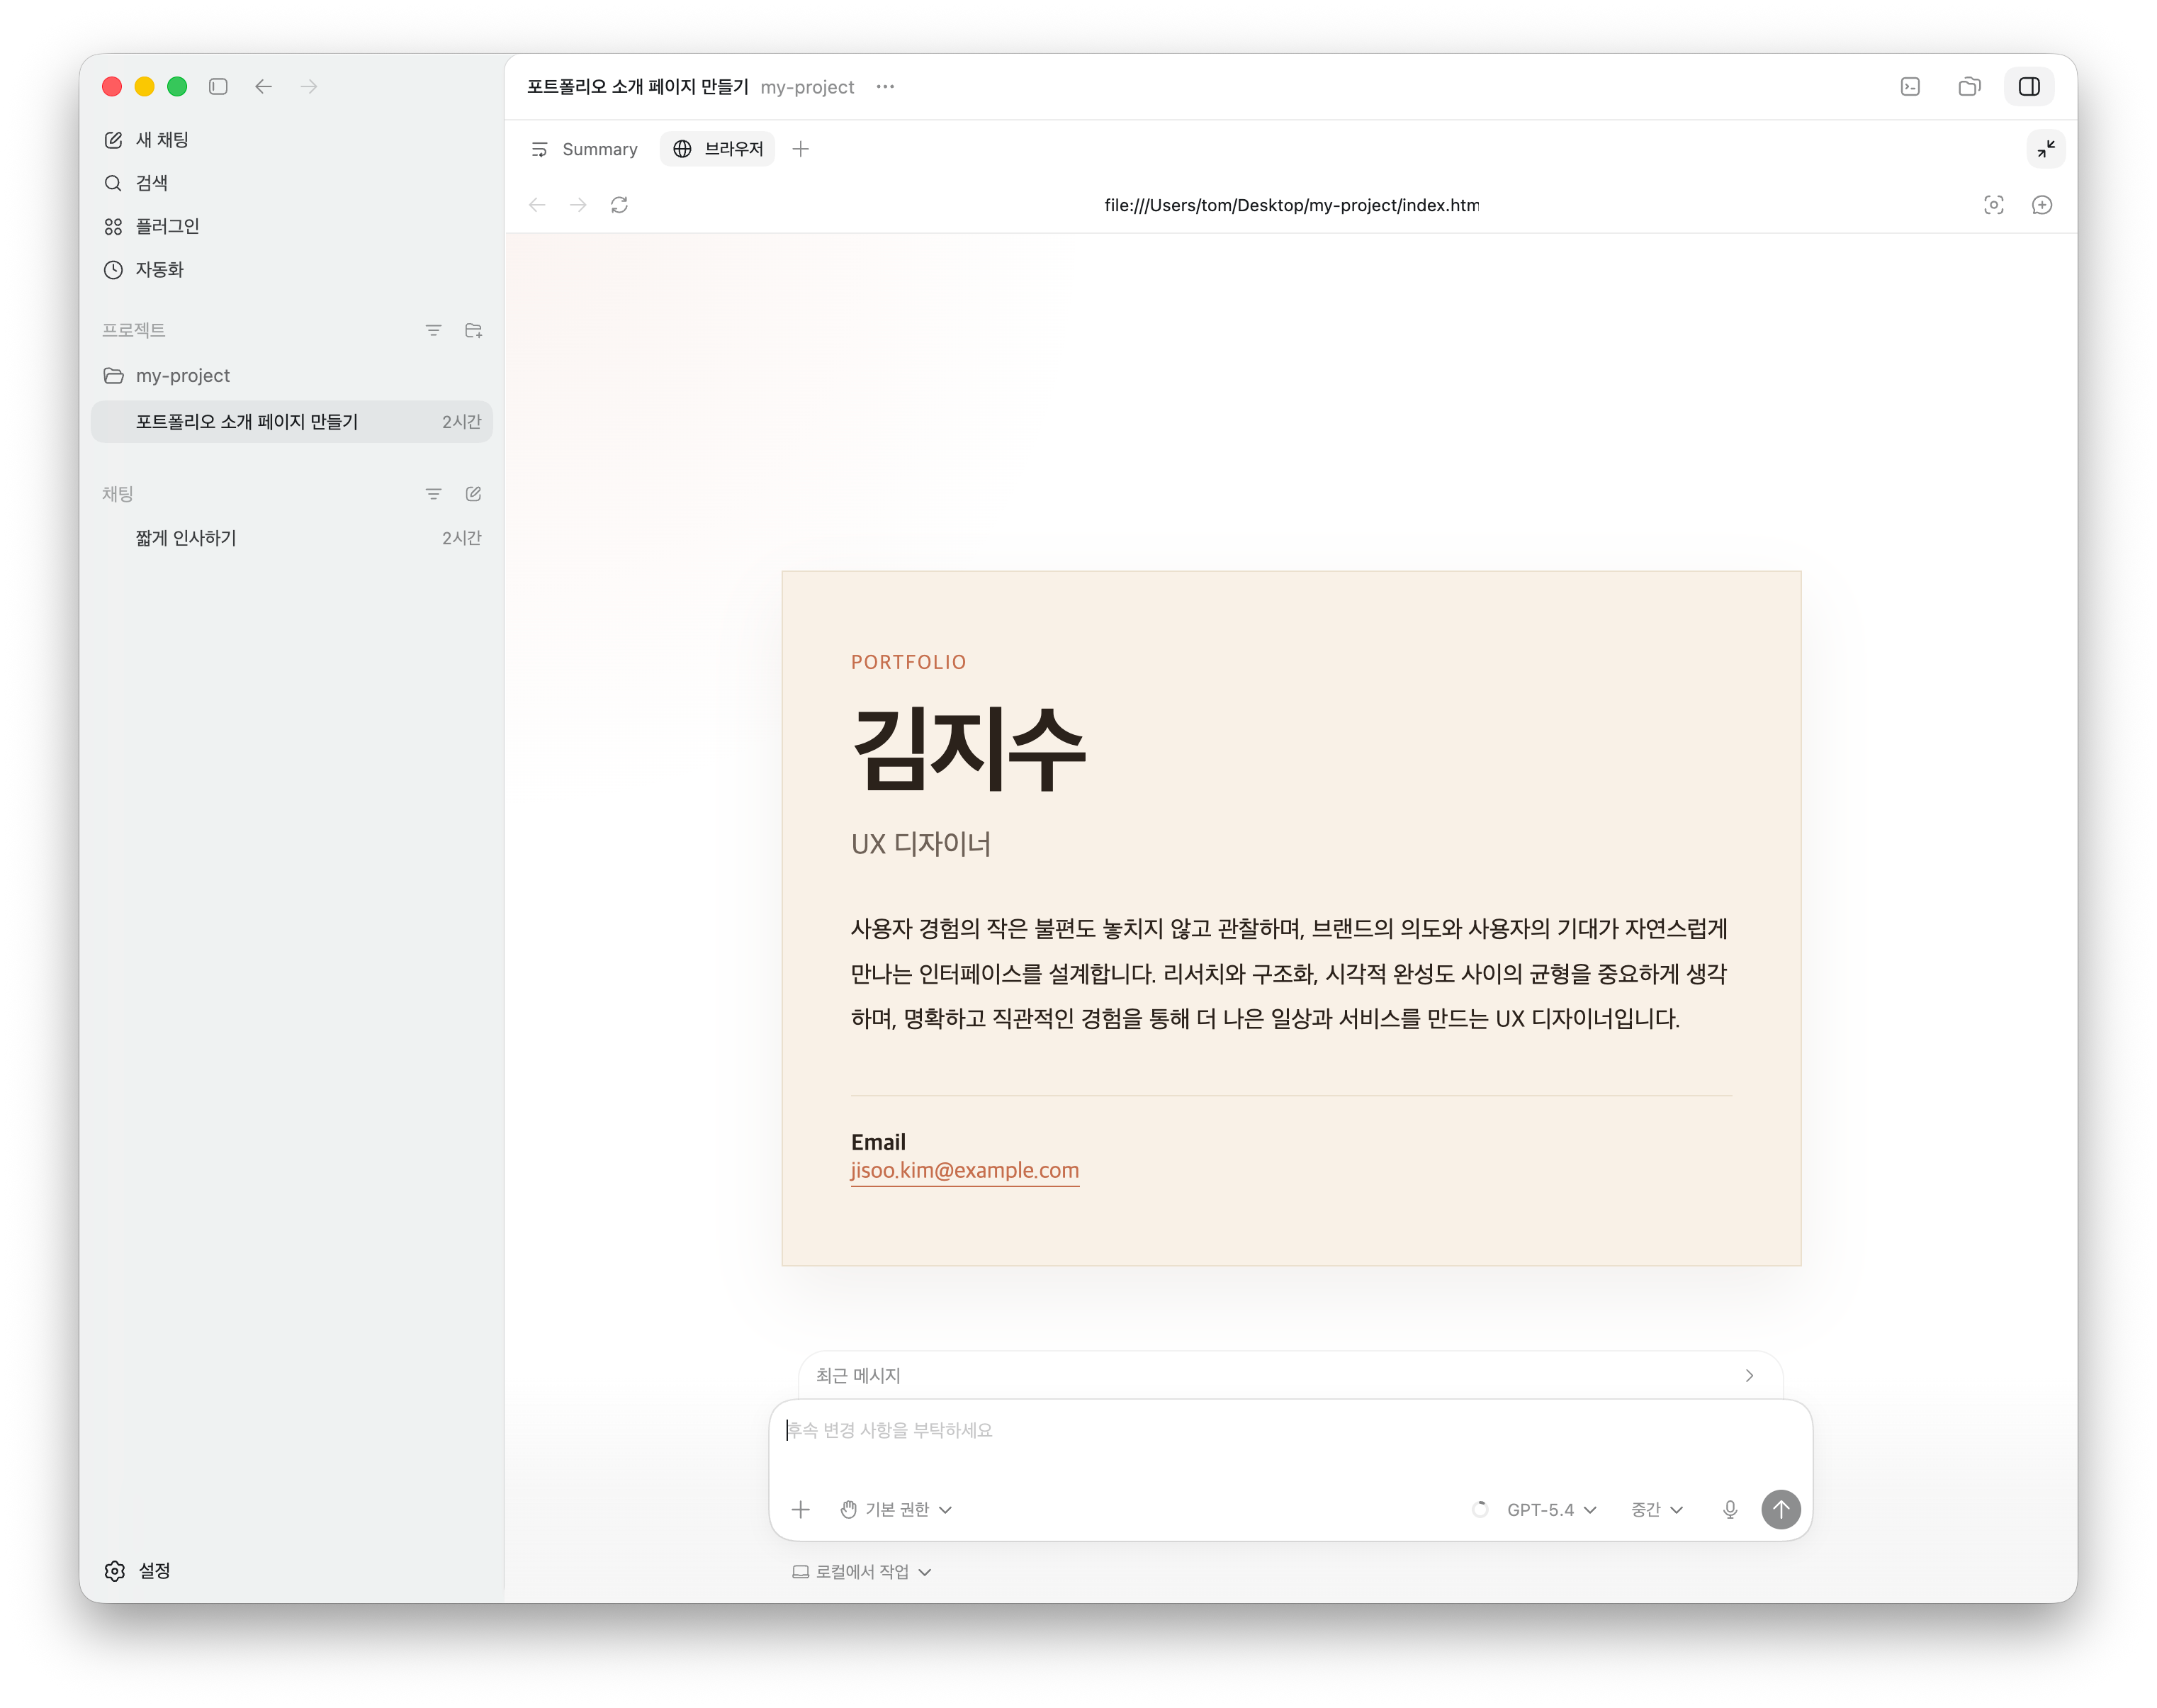Toggle the left sidebar visibility
Screen dimensions: 2157x1708
click(x=218, y=87)
